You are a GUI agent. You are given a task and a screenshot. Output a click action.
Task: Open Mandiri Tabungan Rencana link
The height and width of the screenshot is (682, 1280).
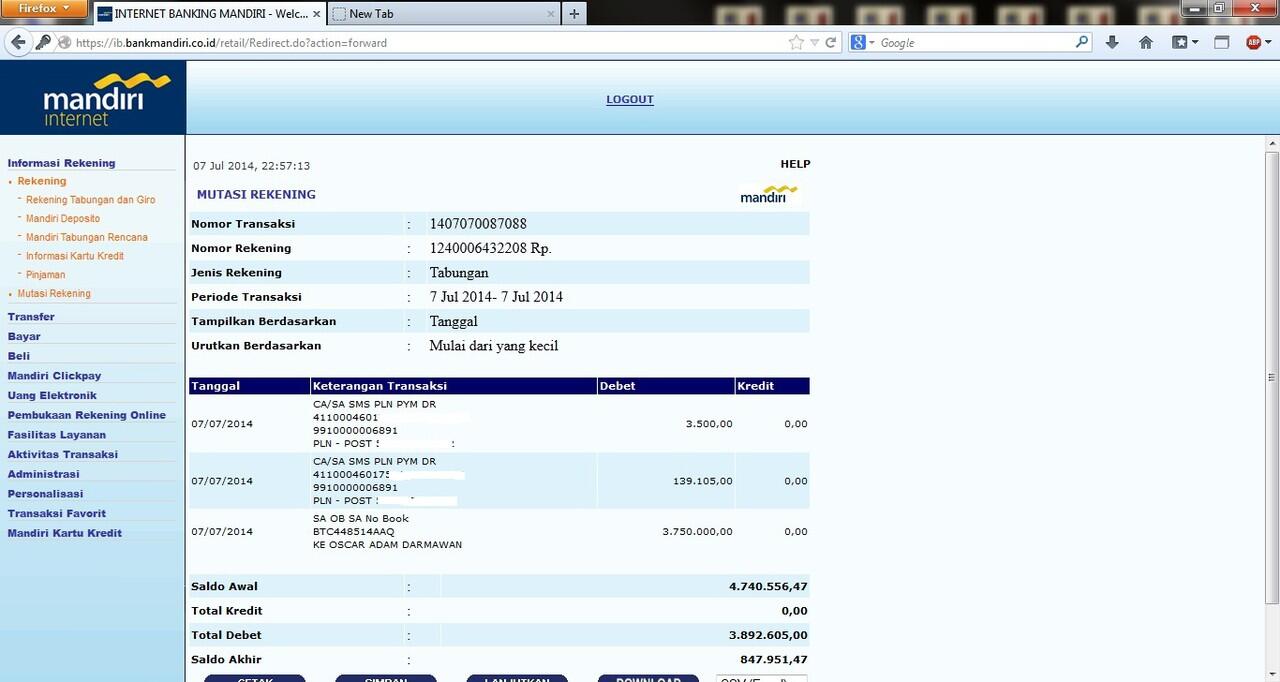[87, 237]
